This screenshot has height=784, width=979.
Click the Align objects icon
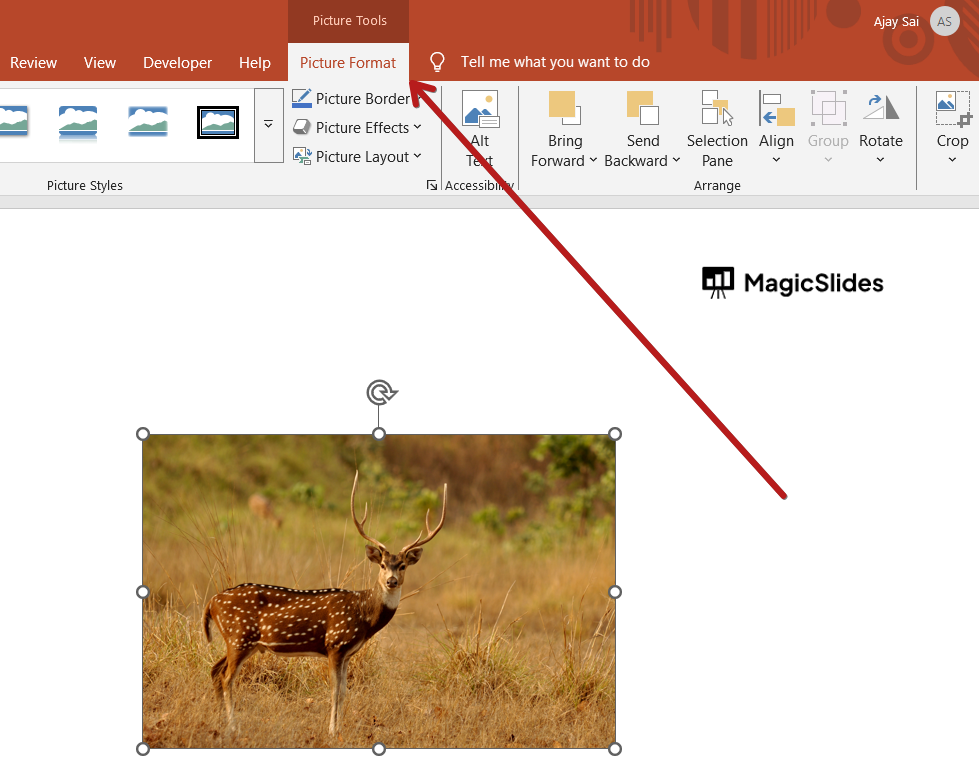tap(776, 108)
